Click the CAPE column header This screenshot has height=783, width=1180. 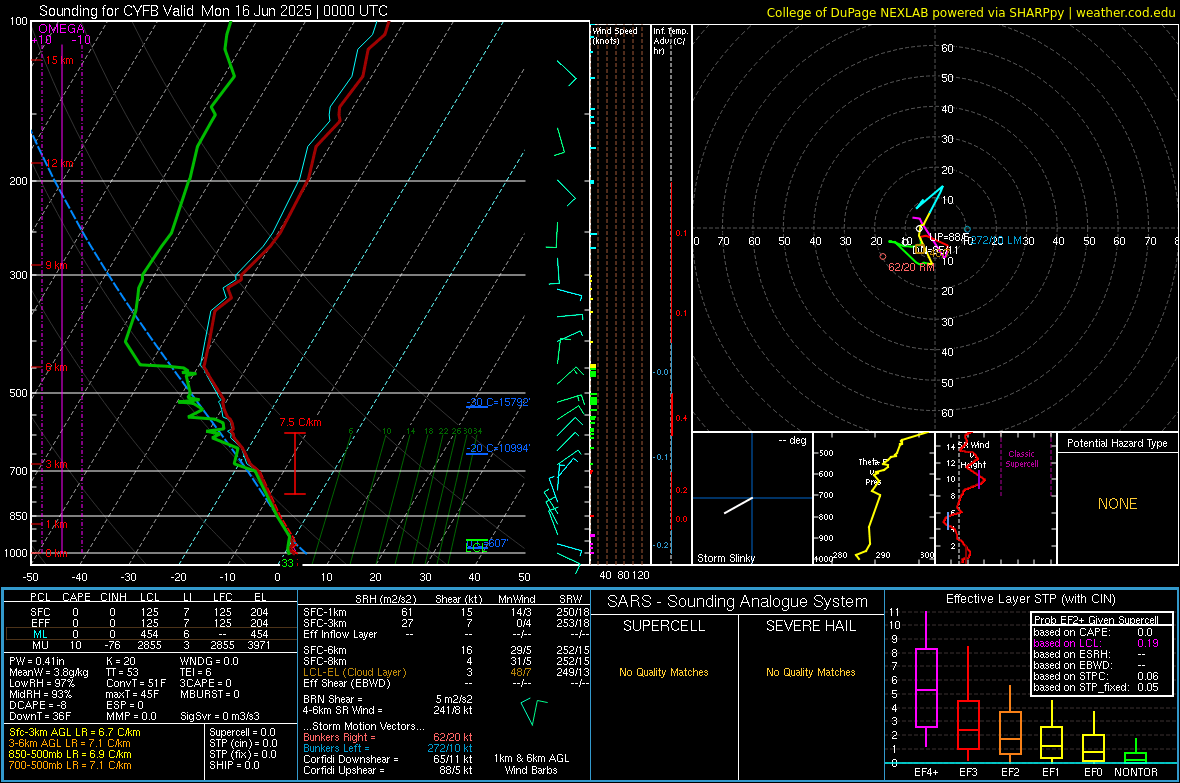tap(76, 597)
